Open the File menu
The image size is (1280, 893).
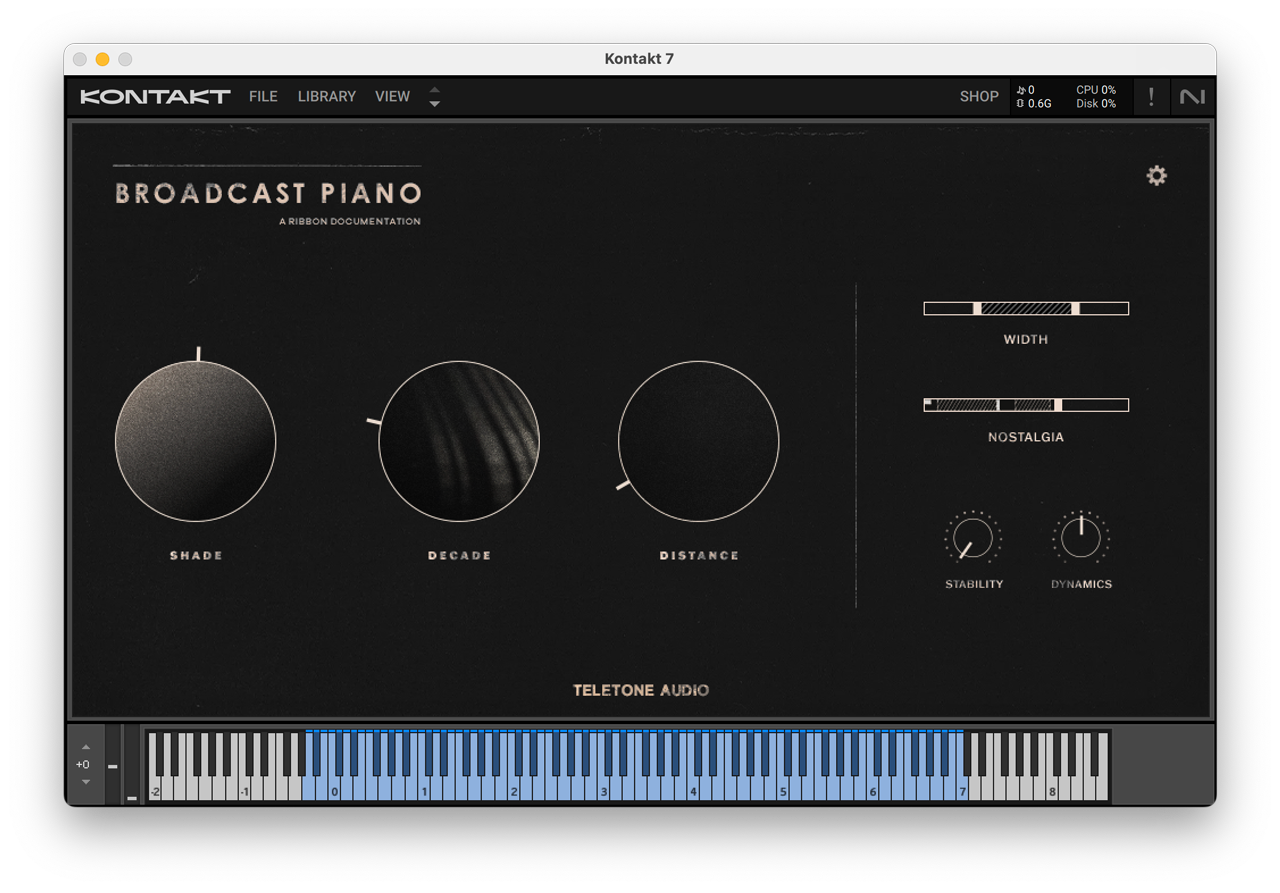tap(263, 97)
